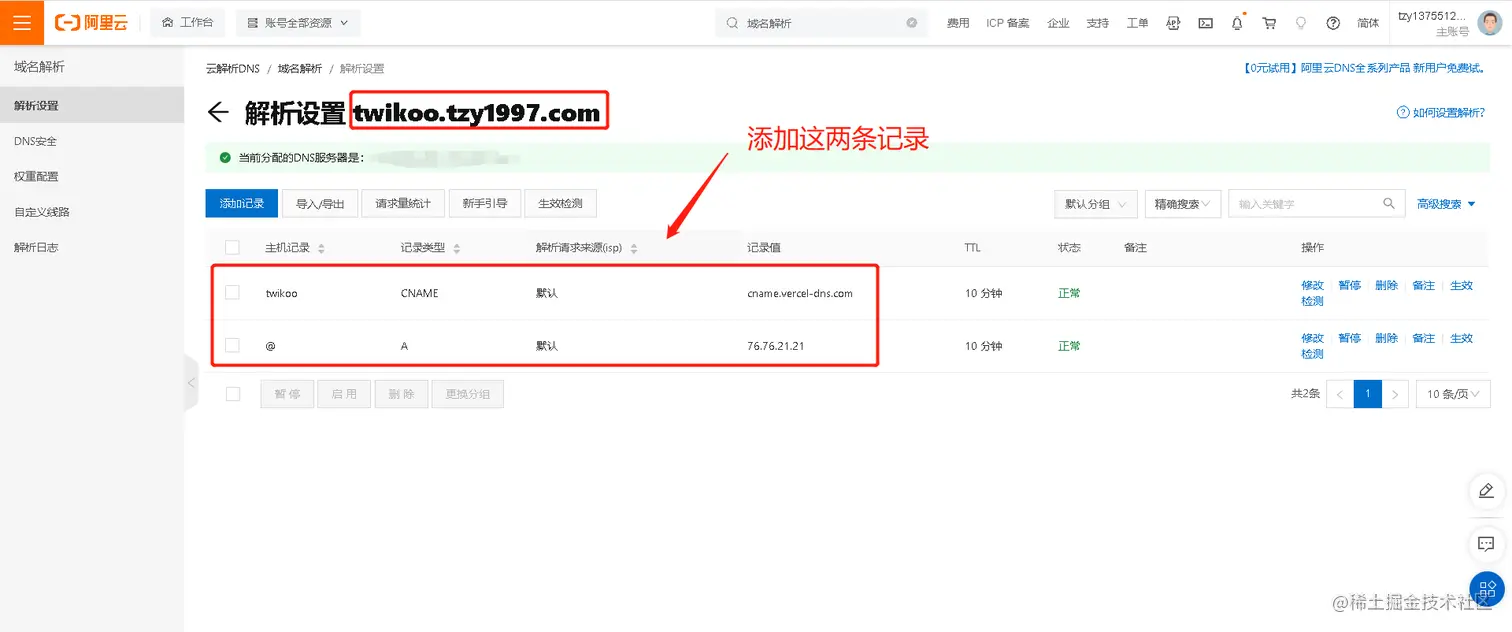Check the @ record checkbox

[x=232, y=345]
